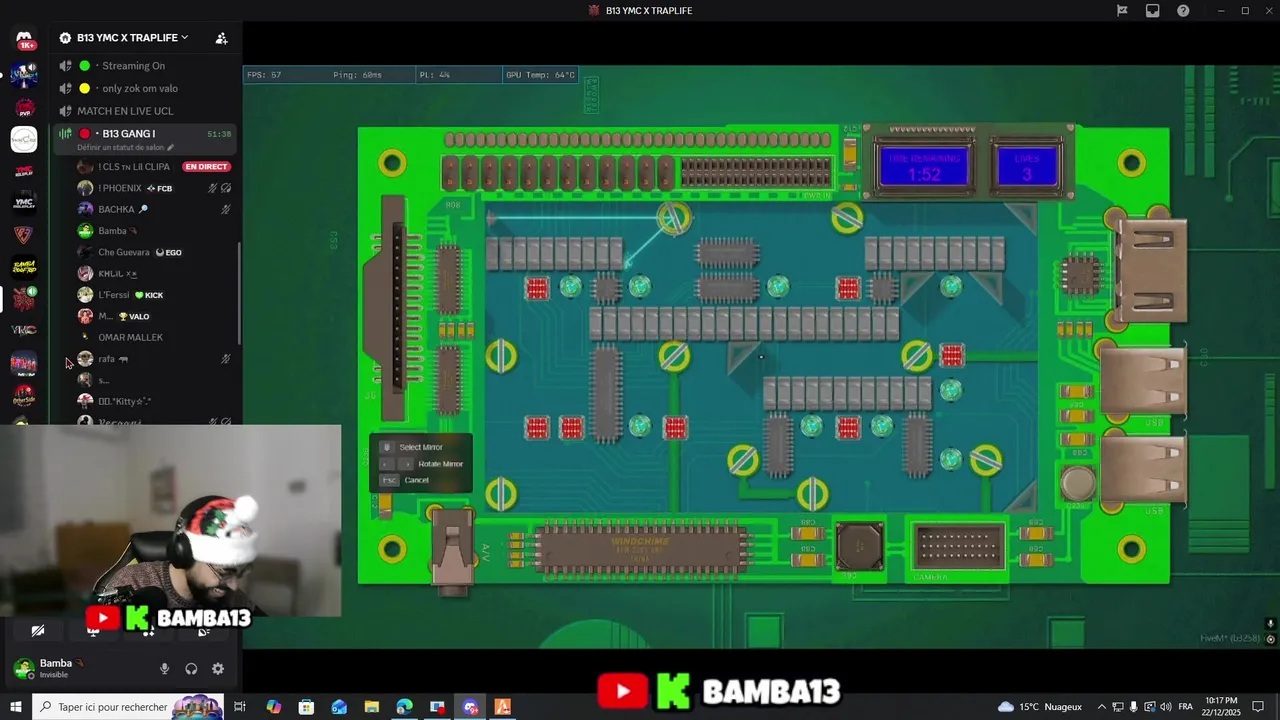This screenshot has height=720, width=1280.
Task: Open the OtherSide server icon
Action: click(24, 395)
